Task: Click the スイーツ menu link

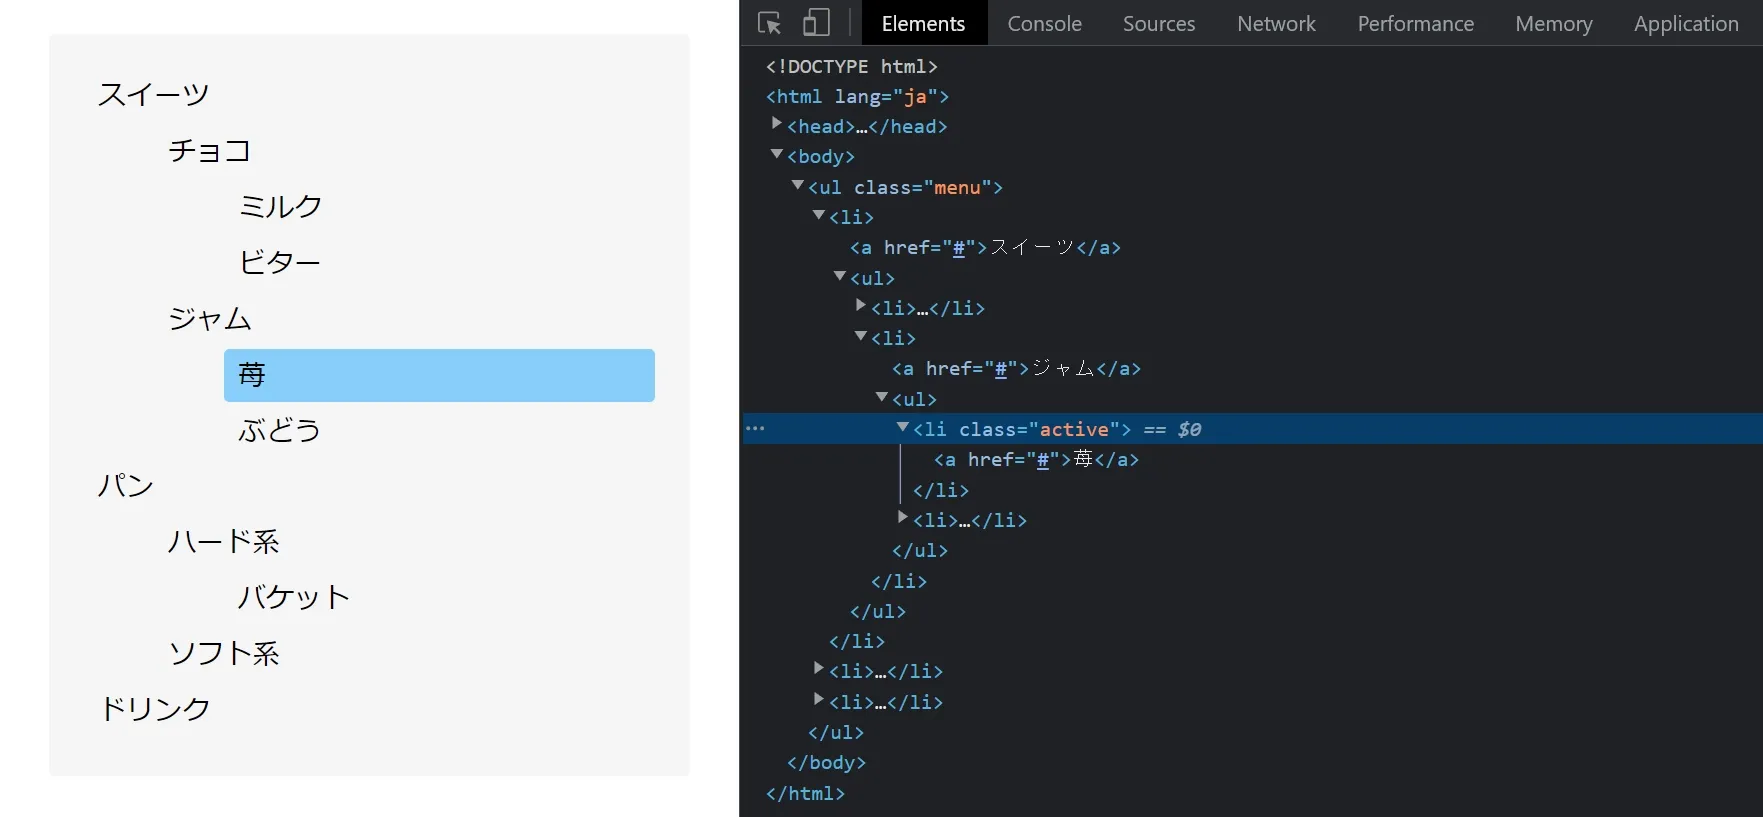Action: point(153,95)
